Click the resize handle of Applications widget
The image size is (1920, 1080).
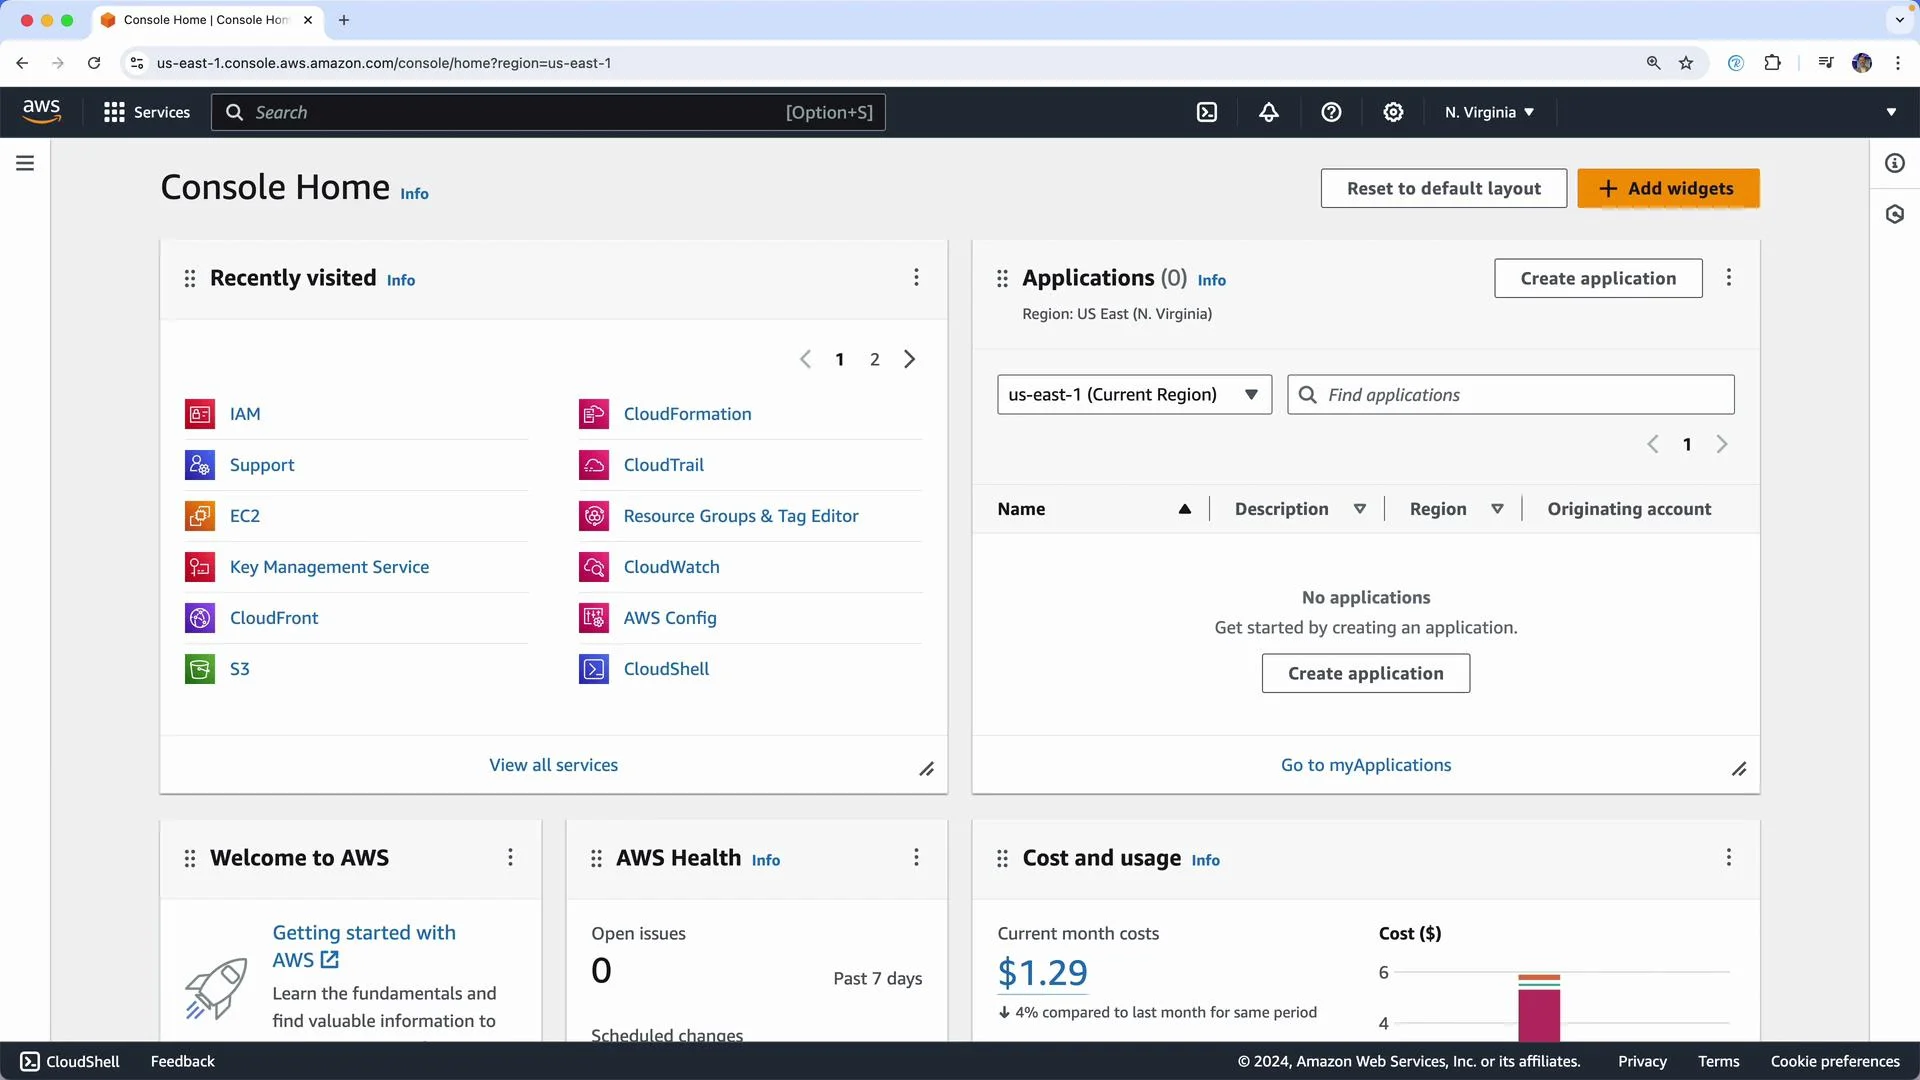coord(1739,769)
